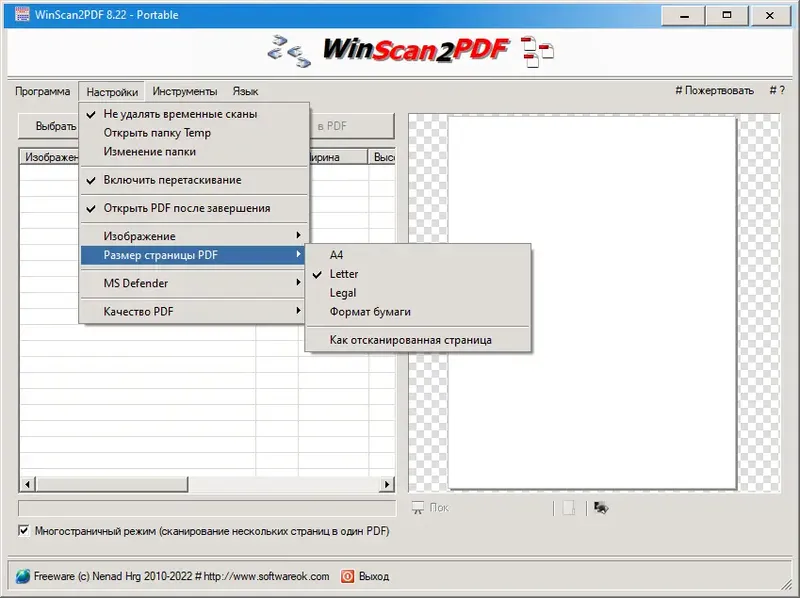Image resolution: width=800 pixels, height=598 pixels.
Task: Click the Изображение column header
Action: click(49, 157)
